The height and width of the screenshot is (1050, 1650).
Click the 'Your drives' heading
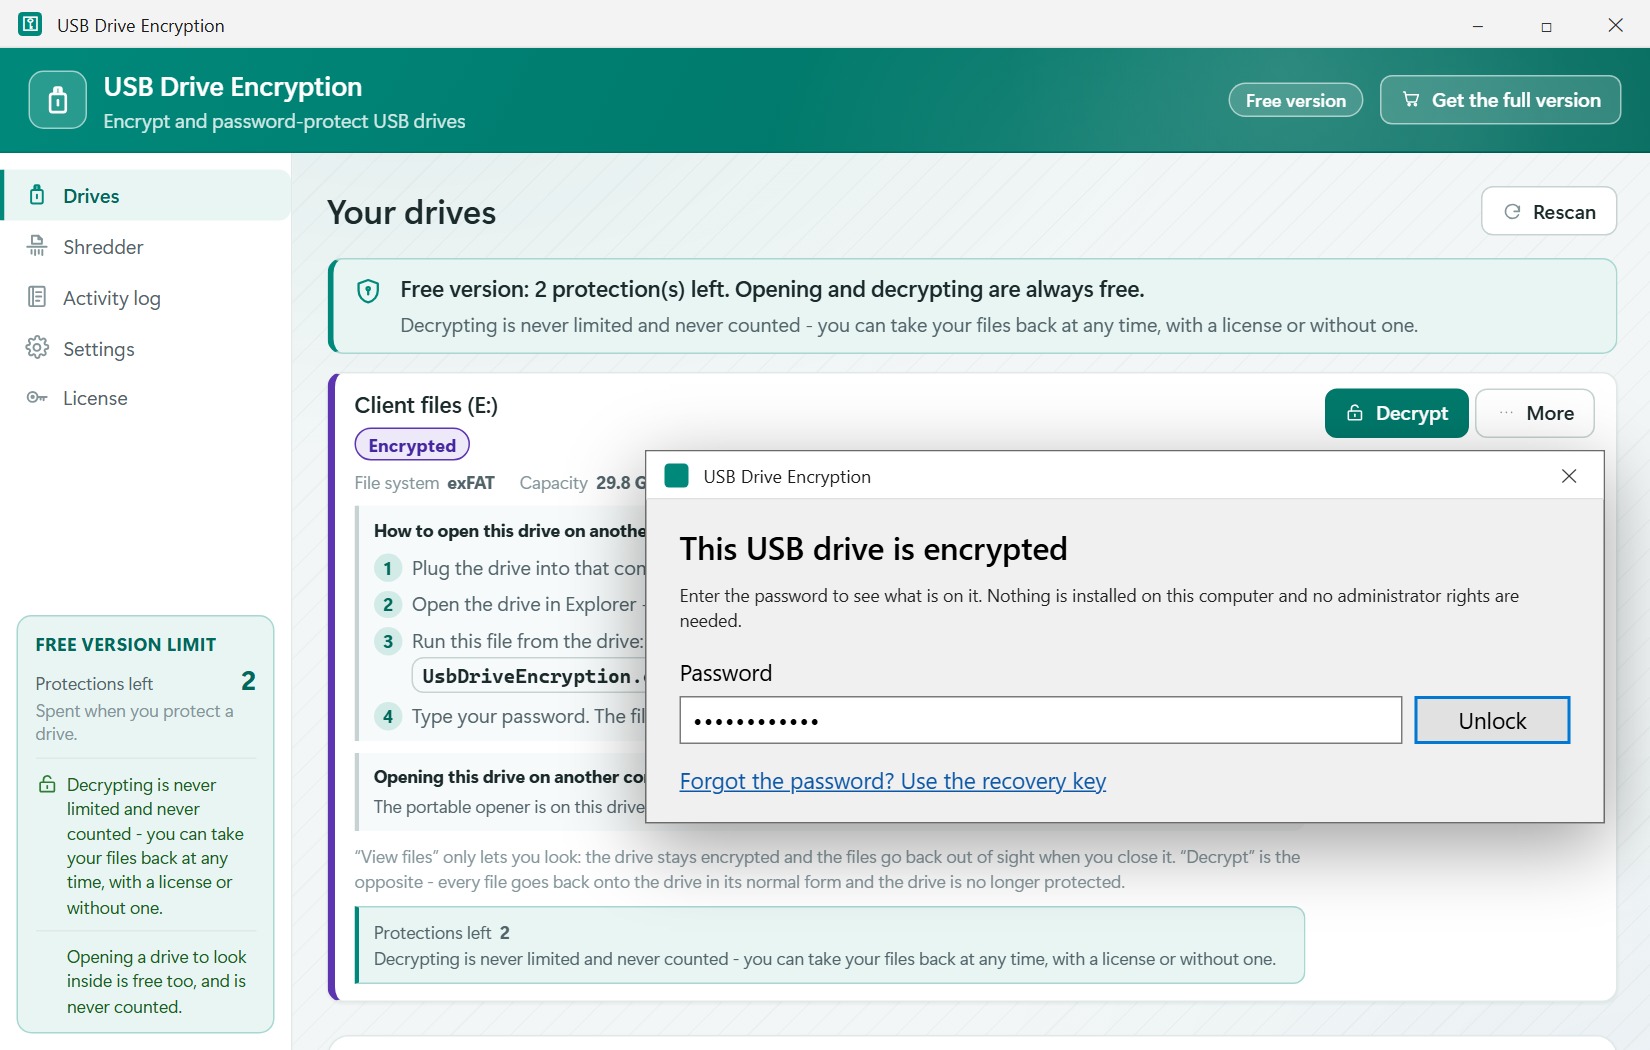[411, 213]
